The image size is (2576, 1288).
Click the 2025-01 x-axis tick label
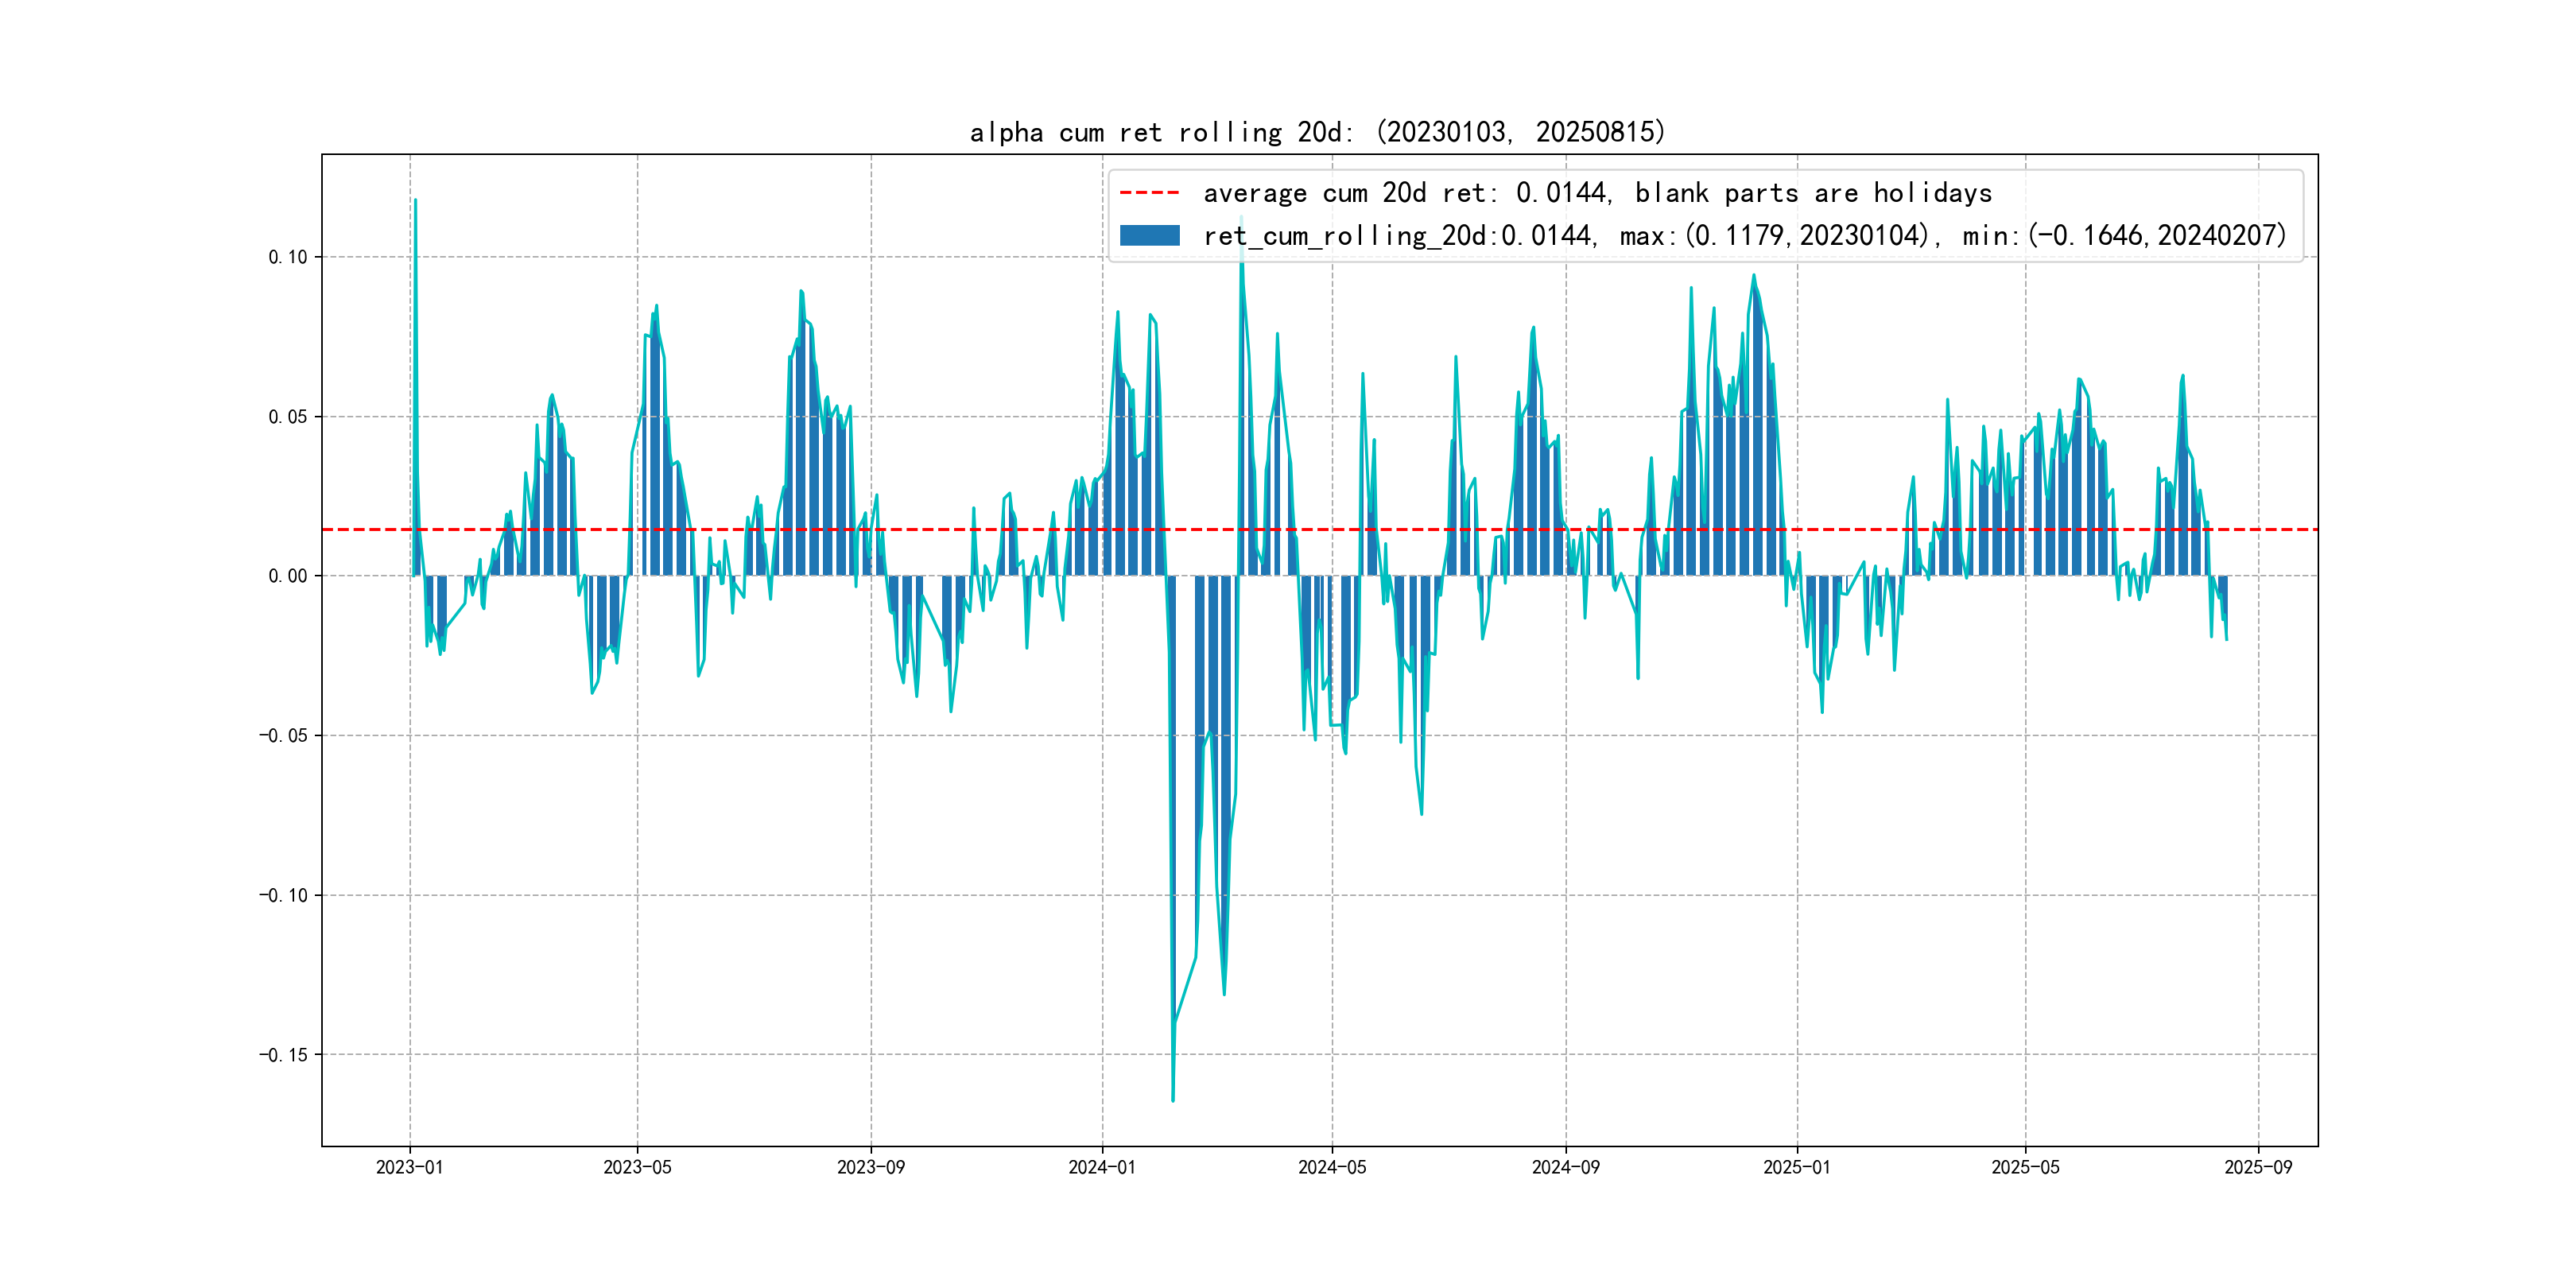1796,1167
